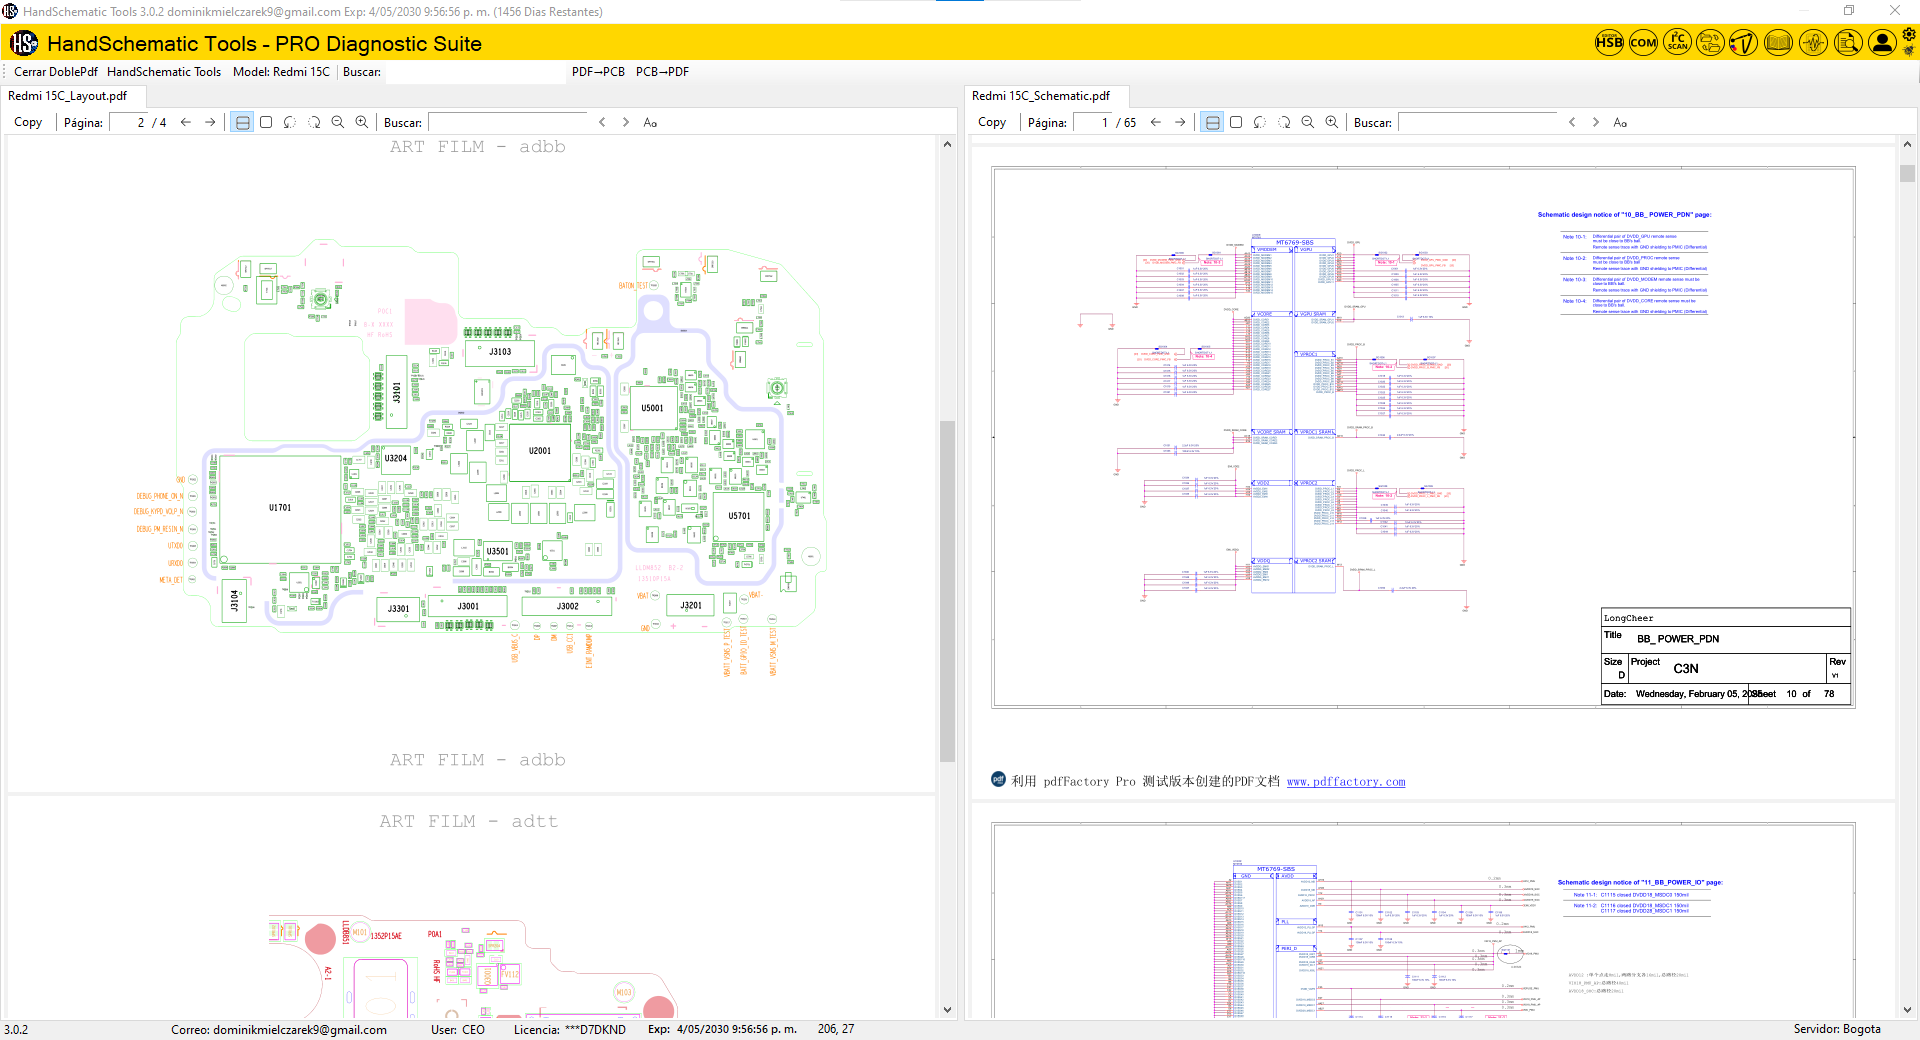Zoom in the Schematic PDF
Viewport: 1920px width, 1040px height.
click(x=1332, y=122)
